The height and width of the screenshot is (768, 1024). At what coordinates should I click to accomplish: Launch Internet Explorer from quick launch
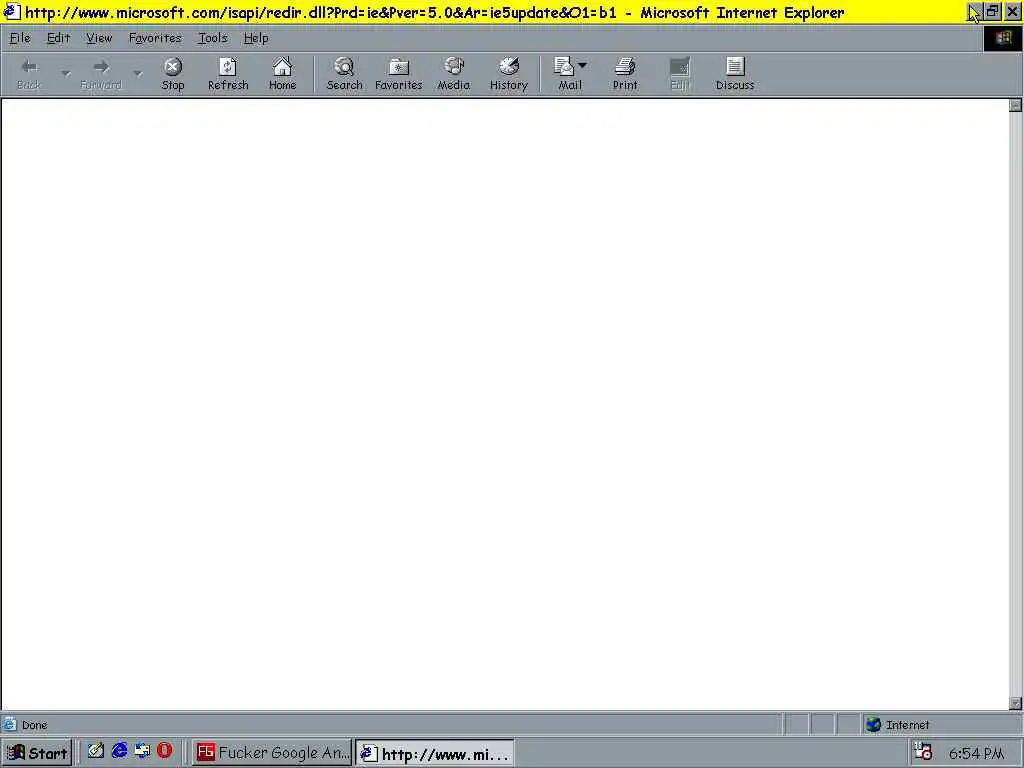(119, 751)
